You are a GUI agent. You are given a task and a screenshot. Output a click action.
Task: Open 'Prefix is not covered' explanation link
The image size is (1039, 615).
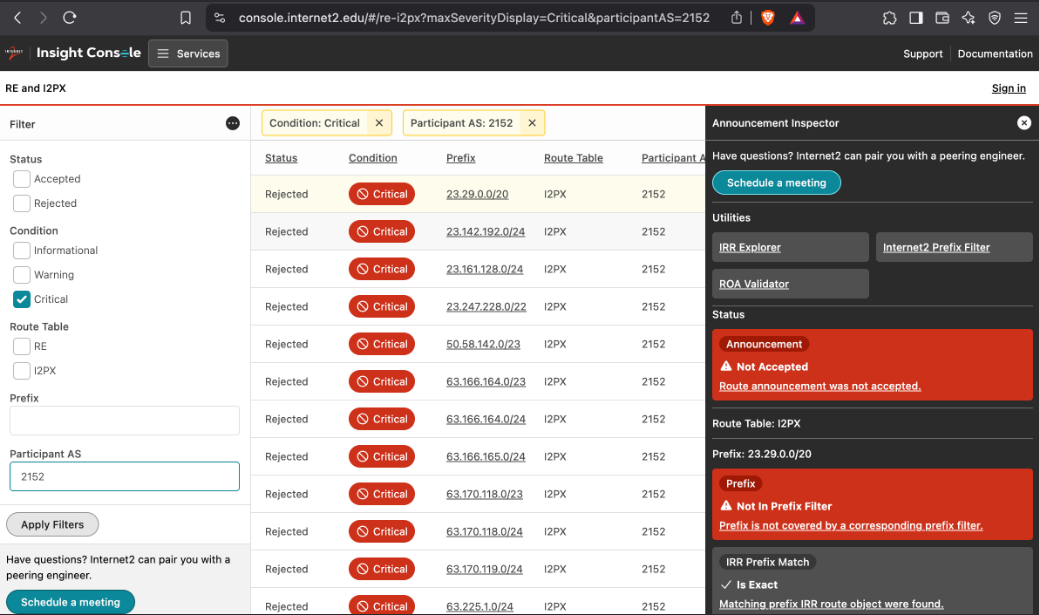[x=851, y=526]
